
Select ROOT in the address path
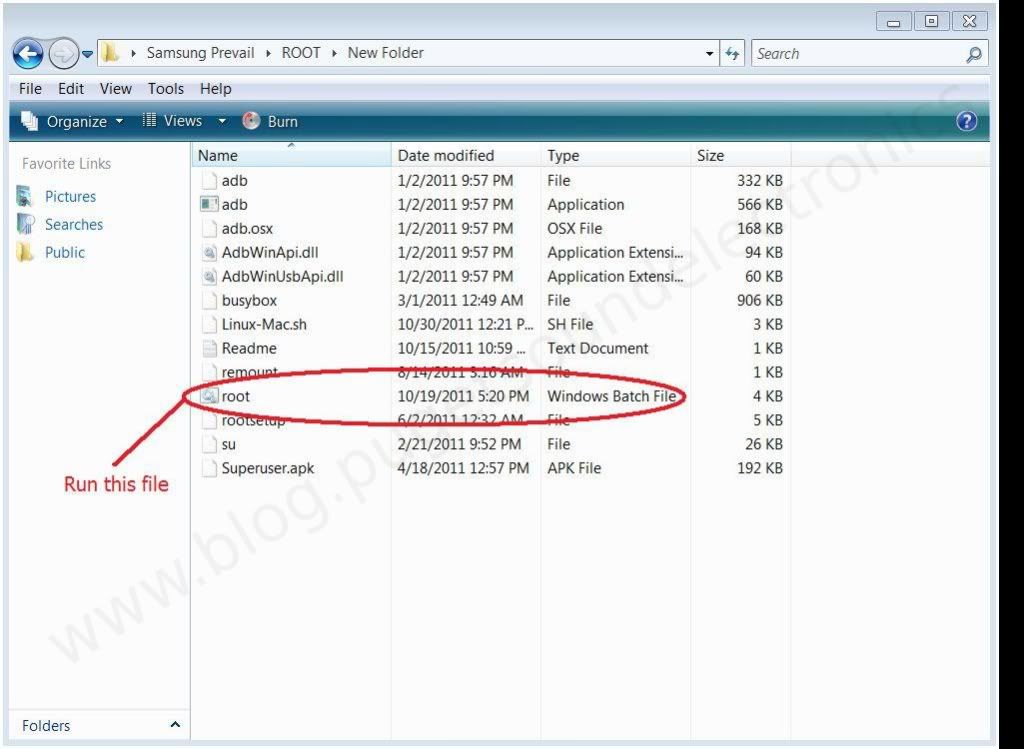300,53
